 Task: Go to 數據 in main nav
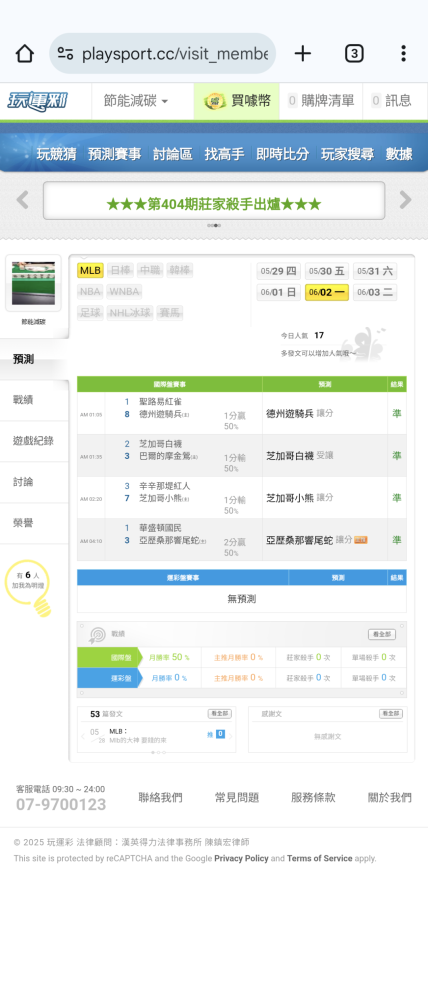pyautogui.click(x=399, y=154)
